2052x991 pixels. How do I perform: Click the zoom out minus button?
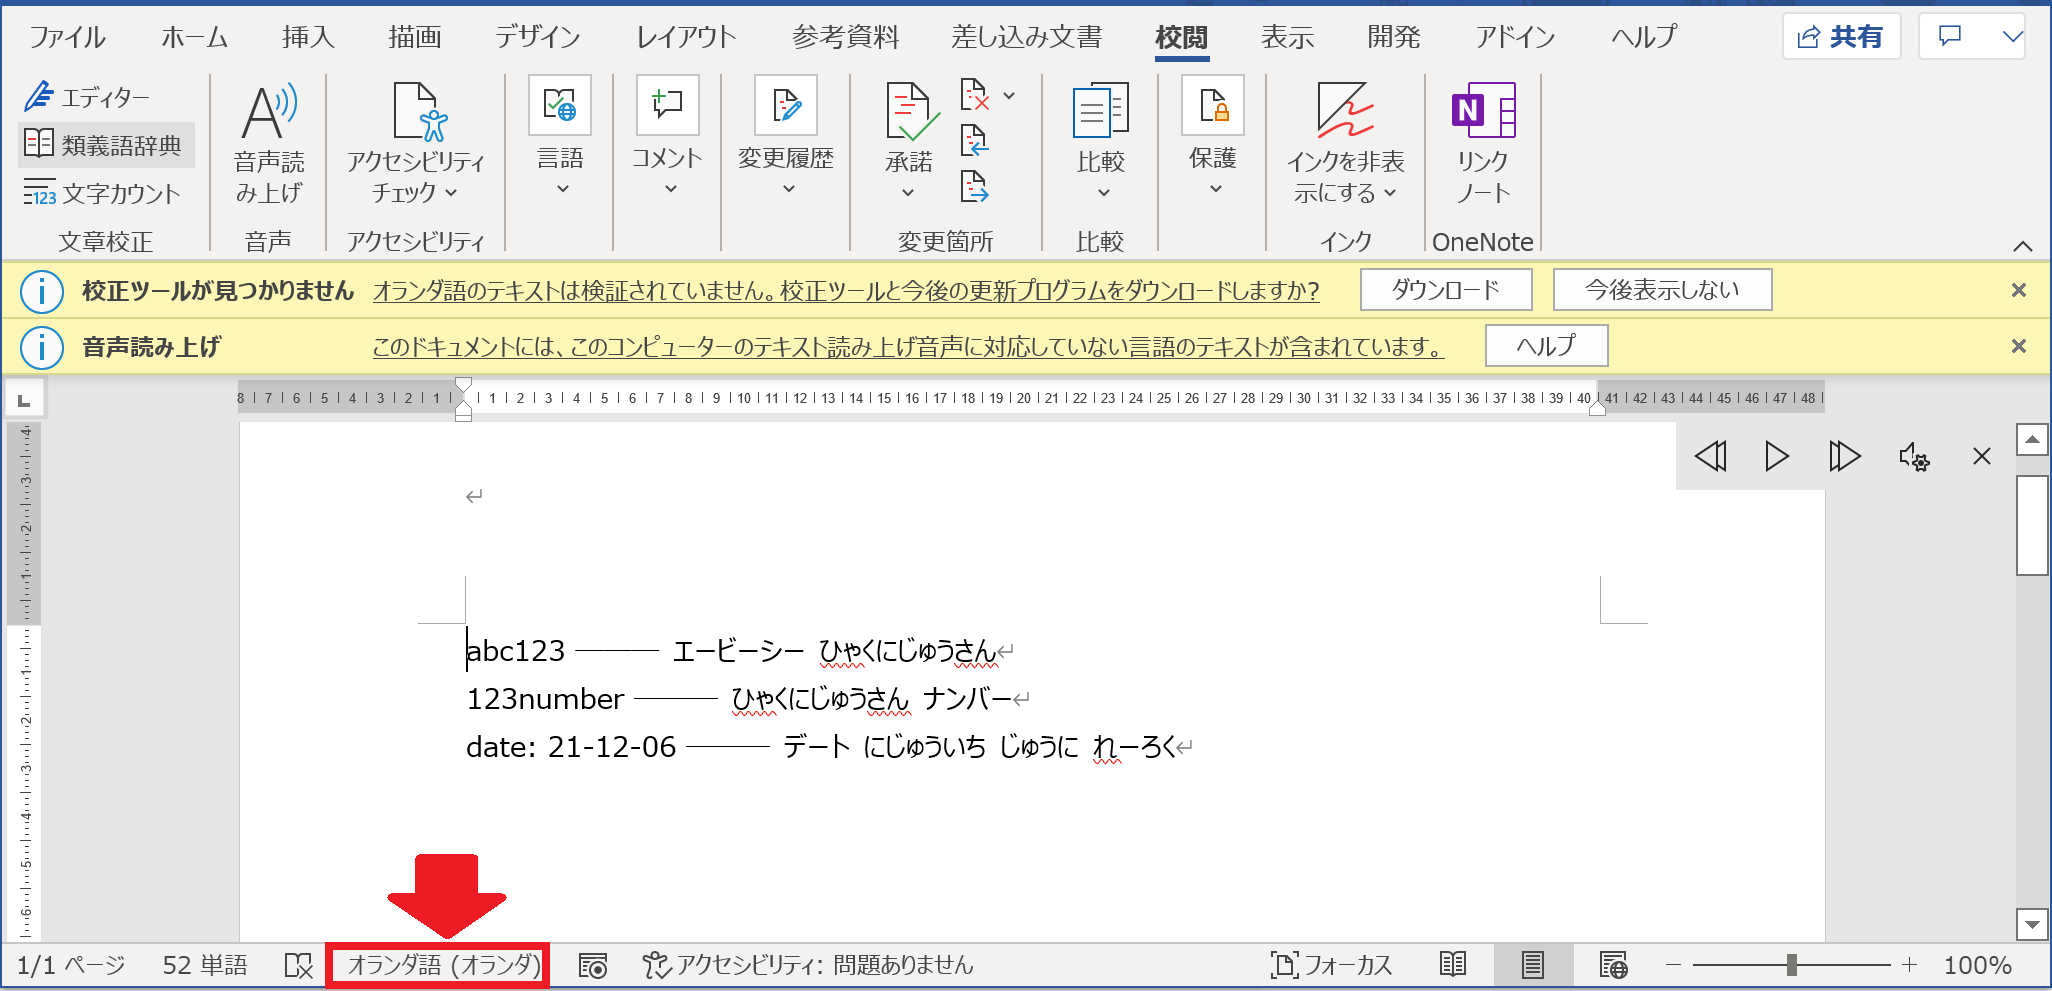tap(1673, 965)
